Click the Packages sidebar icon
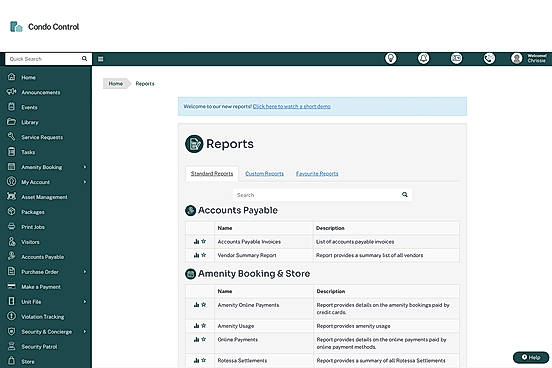 coord(12,211)
